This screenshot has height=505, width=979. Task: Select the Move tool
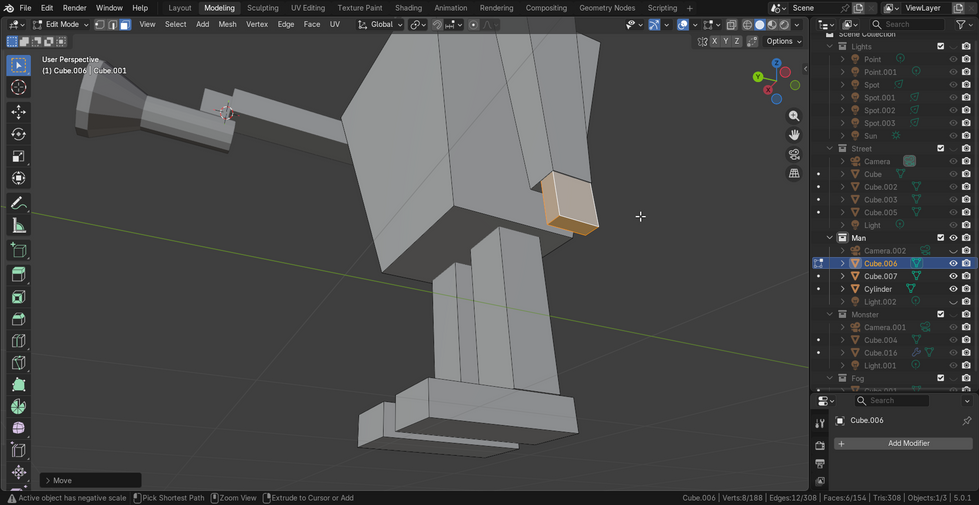click(x=19, y=112)
